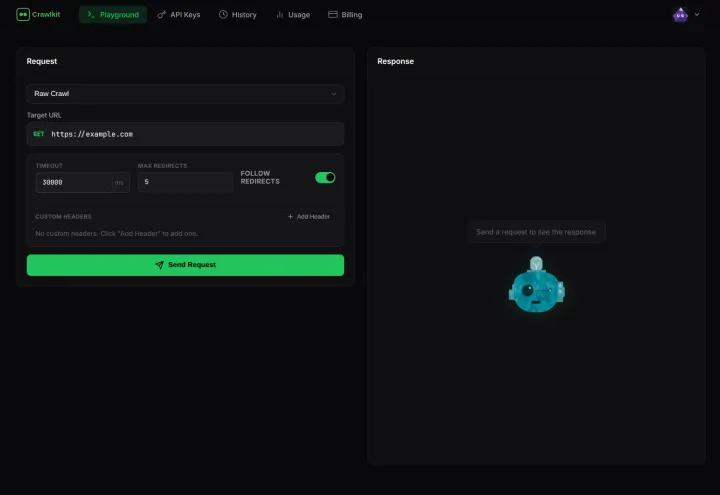Click the 'CUSTOM HEADERS' label
The image size is (720, 495).
click(63, 216)
